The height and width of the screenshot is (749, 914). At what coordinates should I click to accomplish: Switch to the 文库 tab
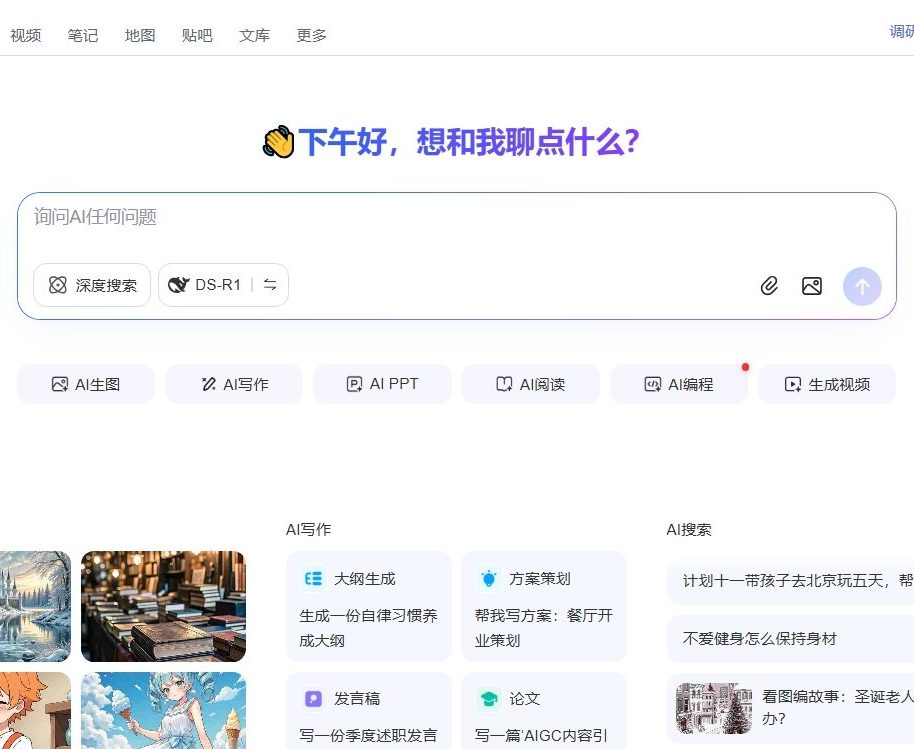254,35
